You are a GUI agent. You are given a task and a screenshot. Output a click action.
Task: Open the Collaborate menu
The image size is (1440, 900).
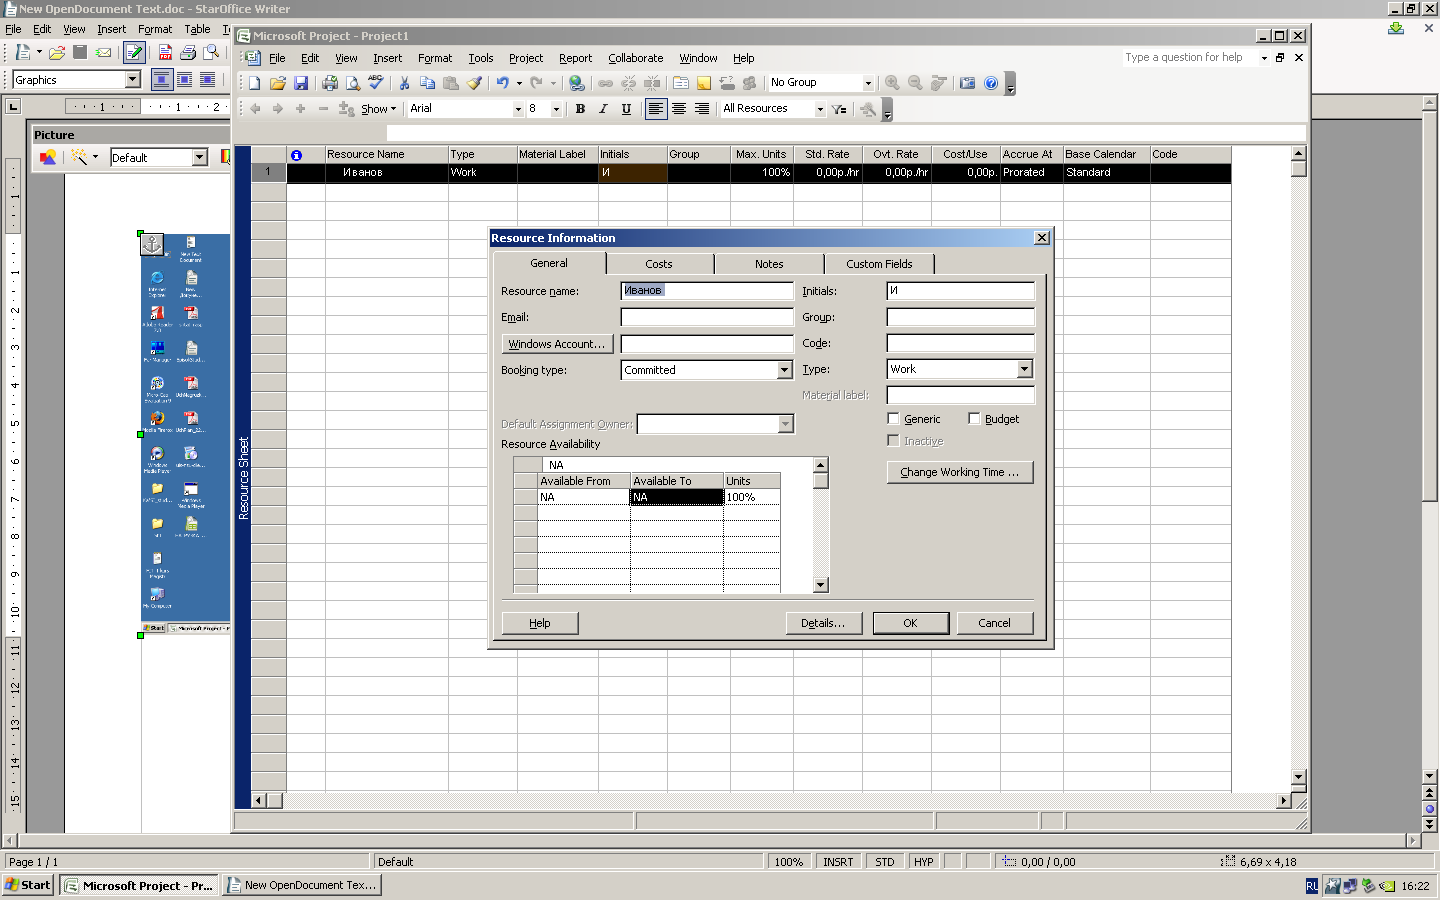pyautogui.click(x=636, y=58)
